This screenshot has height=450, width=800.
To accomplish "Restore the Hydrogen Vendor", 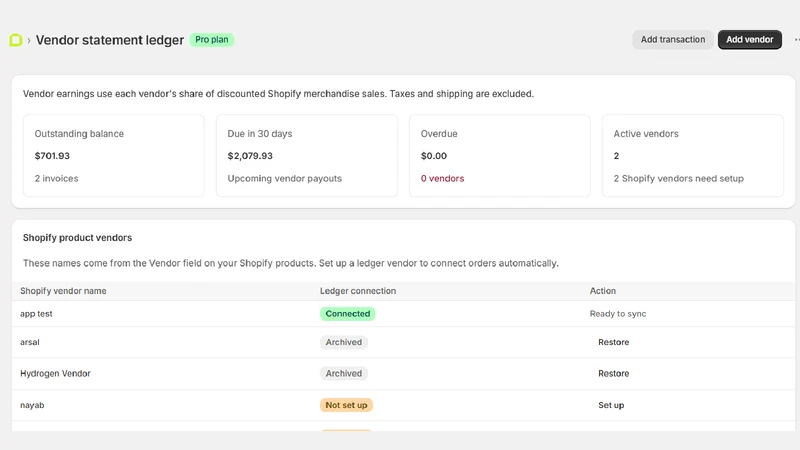I will click(x=613, y=373).
